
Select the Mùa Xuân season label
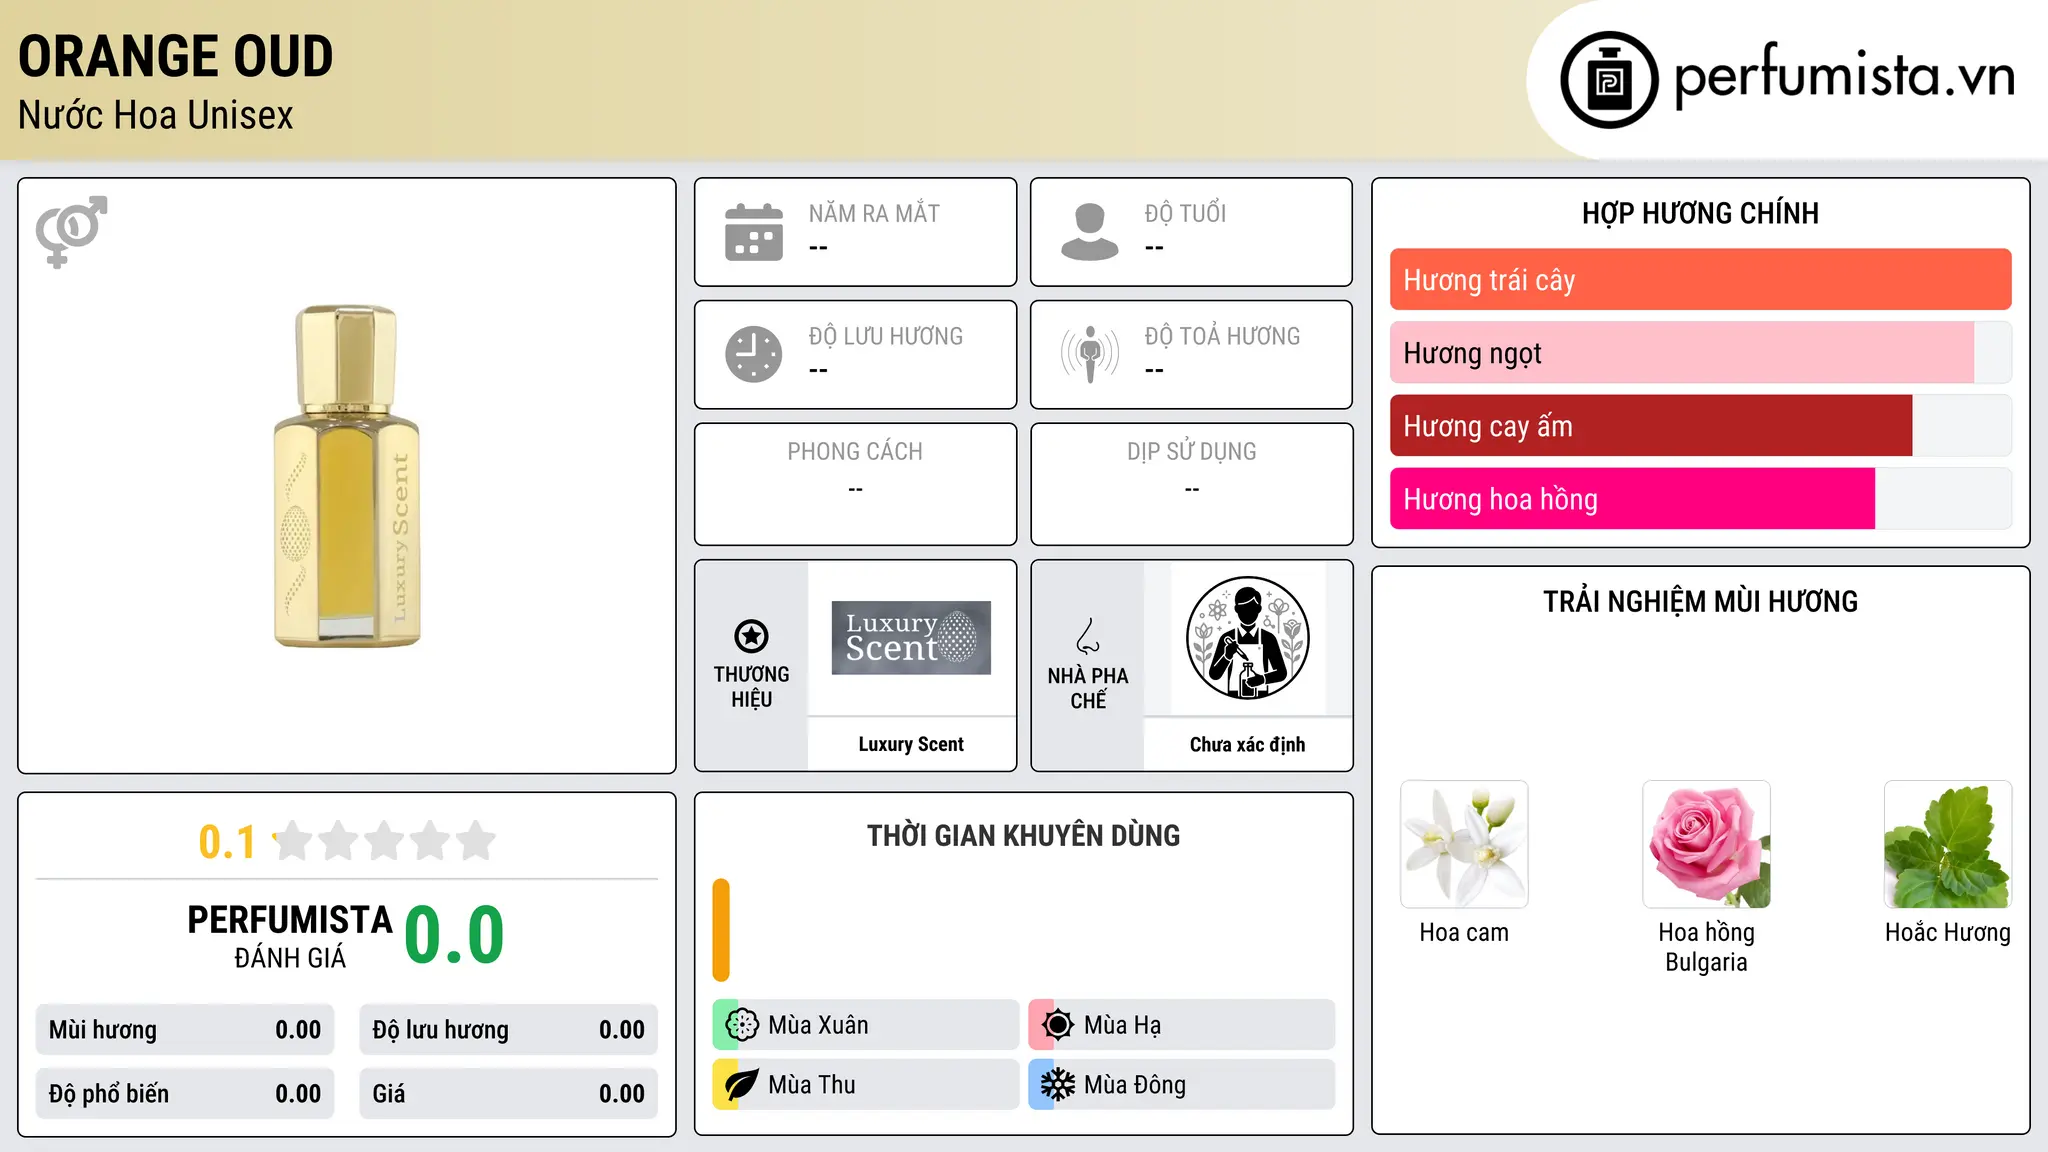pos(818,1025)
